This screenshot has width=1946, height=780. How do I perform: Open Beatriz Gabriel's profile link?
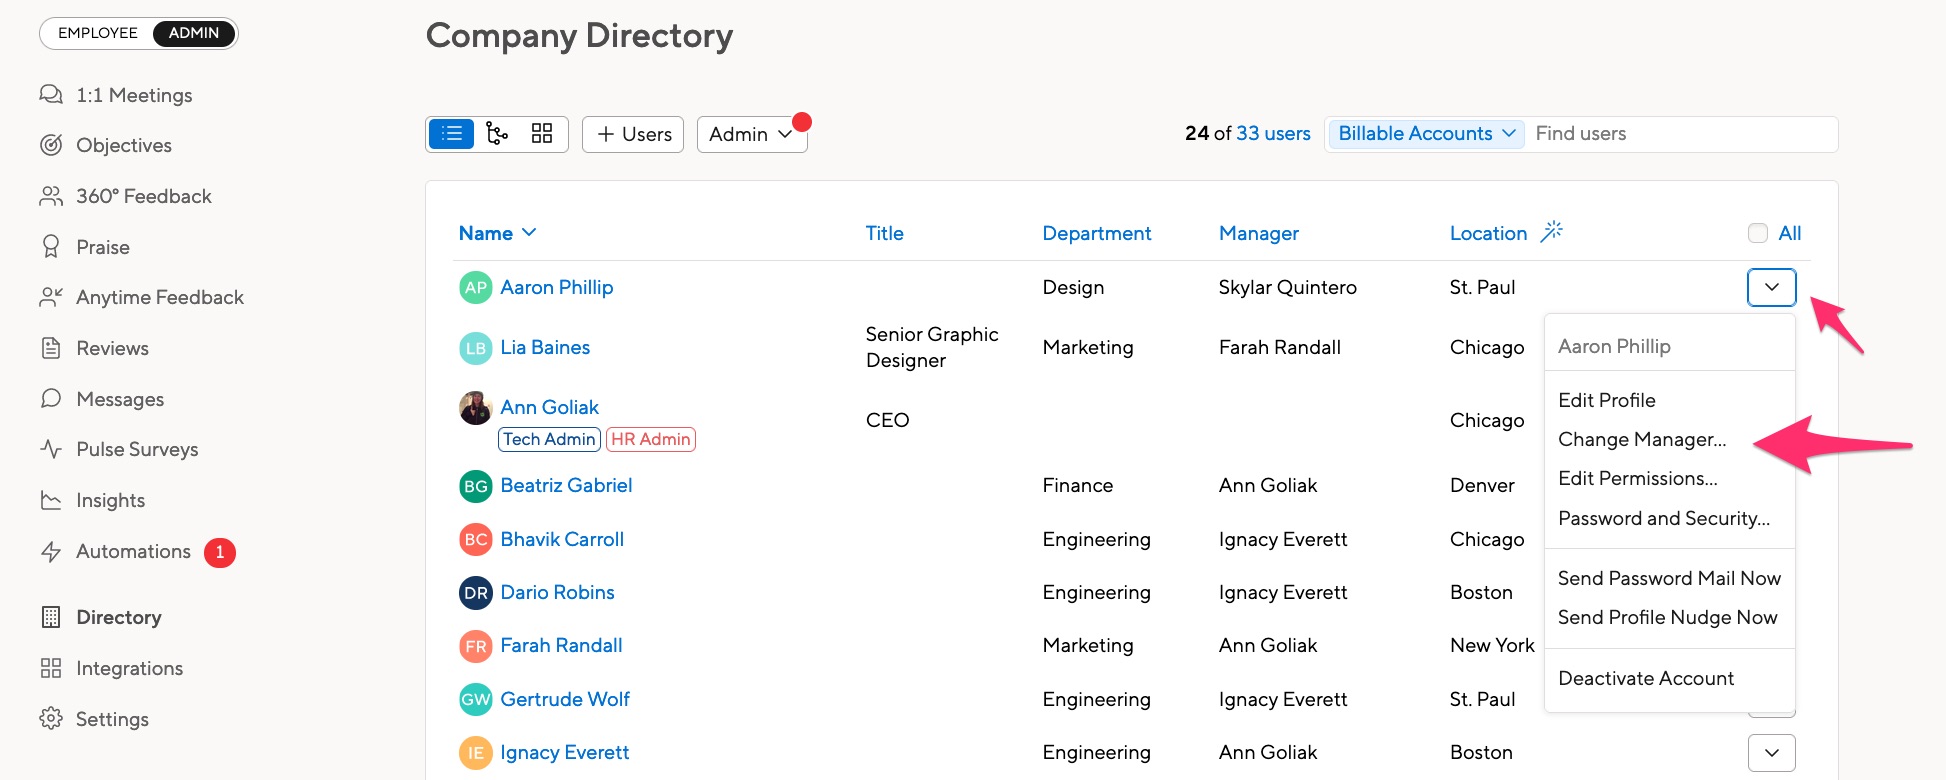(x=566, y=485)
